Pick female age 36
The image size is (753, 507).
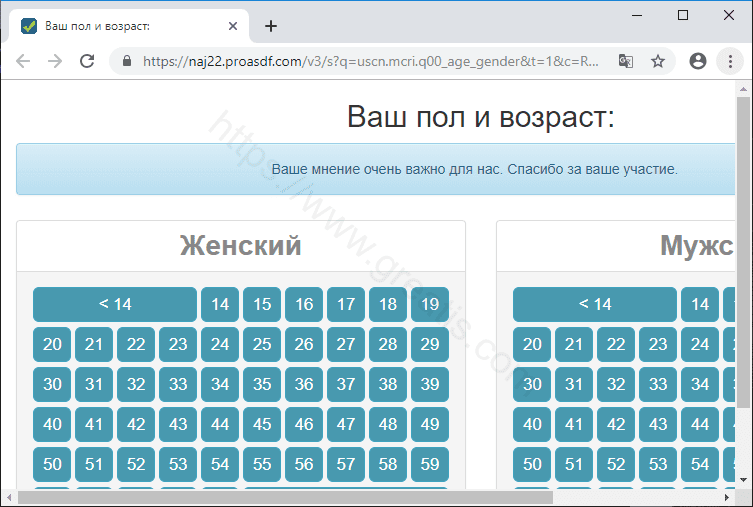(x=304, y=384)
